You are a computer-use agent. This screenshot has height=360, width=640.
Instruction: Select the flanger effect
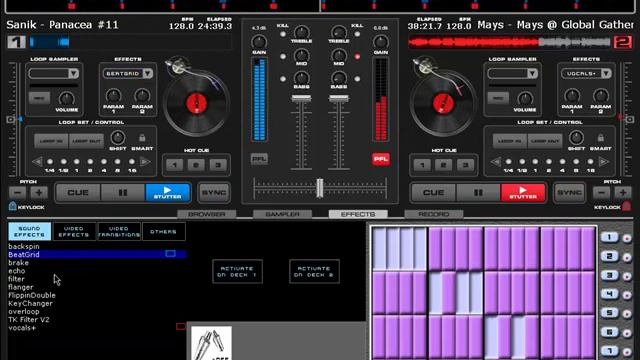point(20,287)
